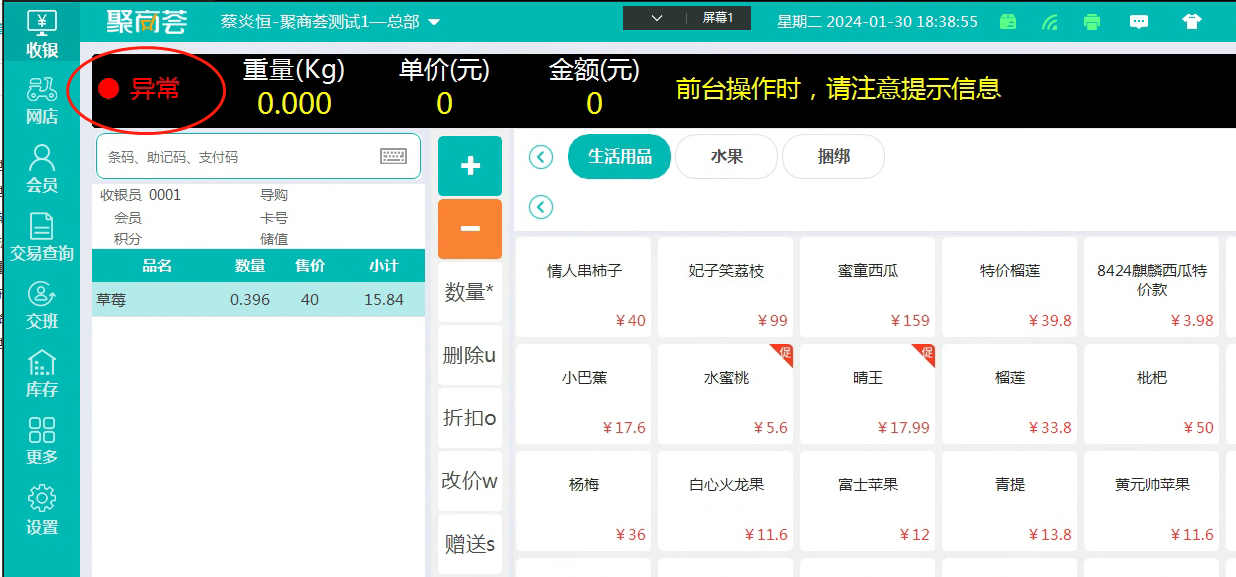The image size is (1236, 577).
Task: Click the date time 2024-01-30 display
Action: pyautogui.click(x=877, y=21)
